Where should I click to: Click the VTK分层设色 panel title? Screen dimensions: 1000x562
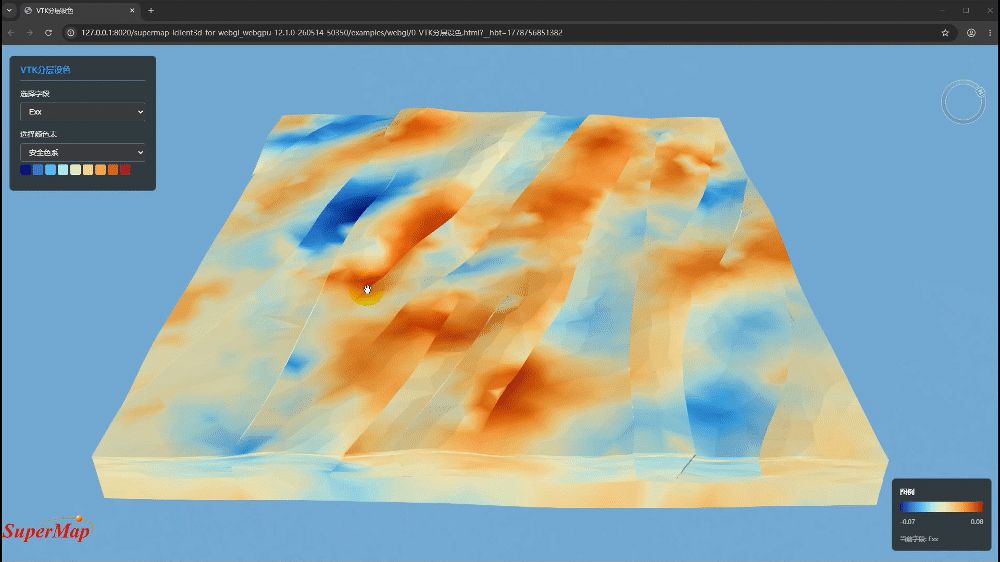tap(45, 70)
